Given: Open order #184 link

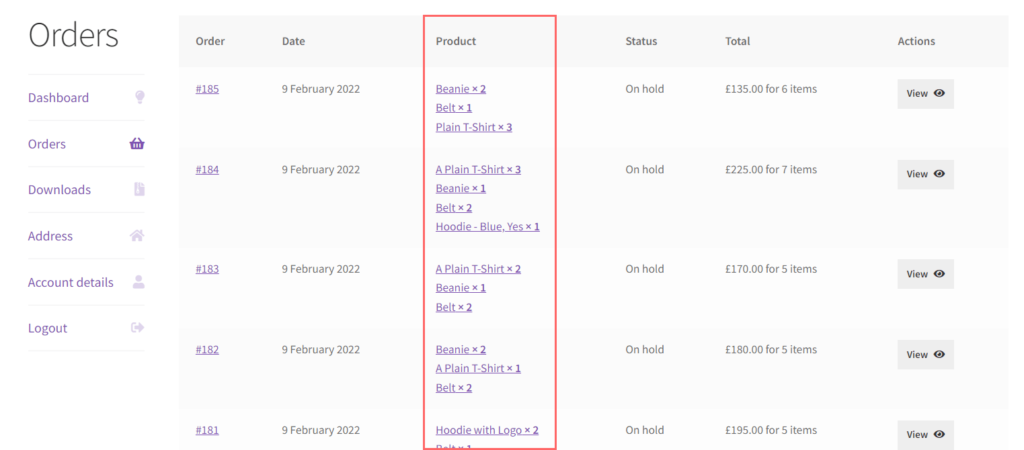Looking at the screenshot, I should click(207, 170).
